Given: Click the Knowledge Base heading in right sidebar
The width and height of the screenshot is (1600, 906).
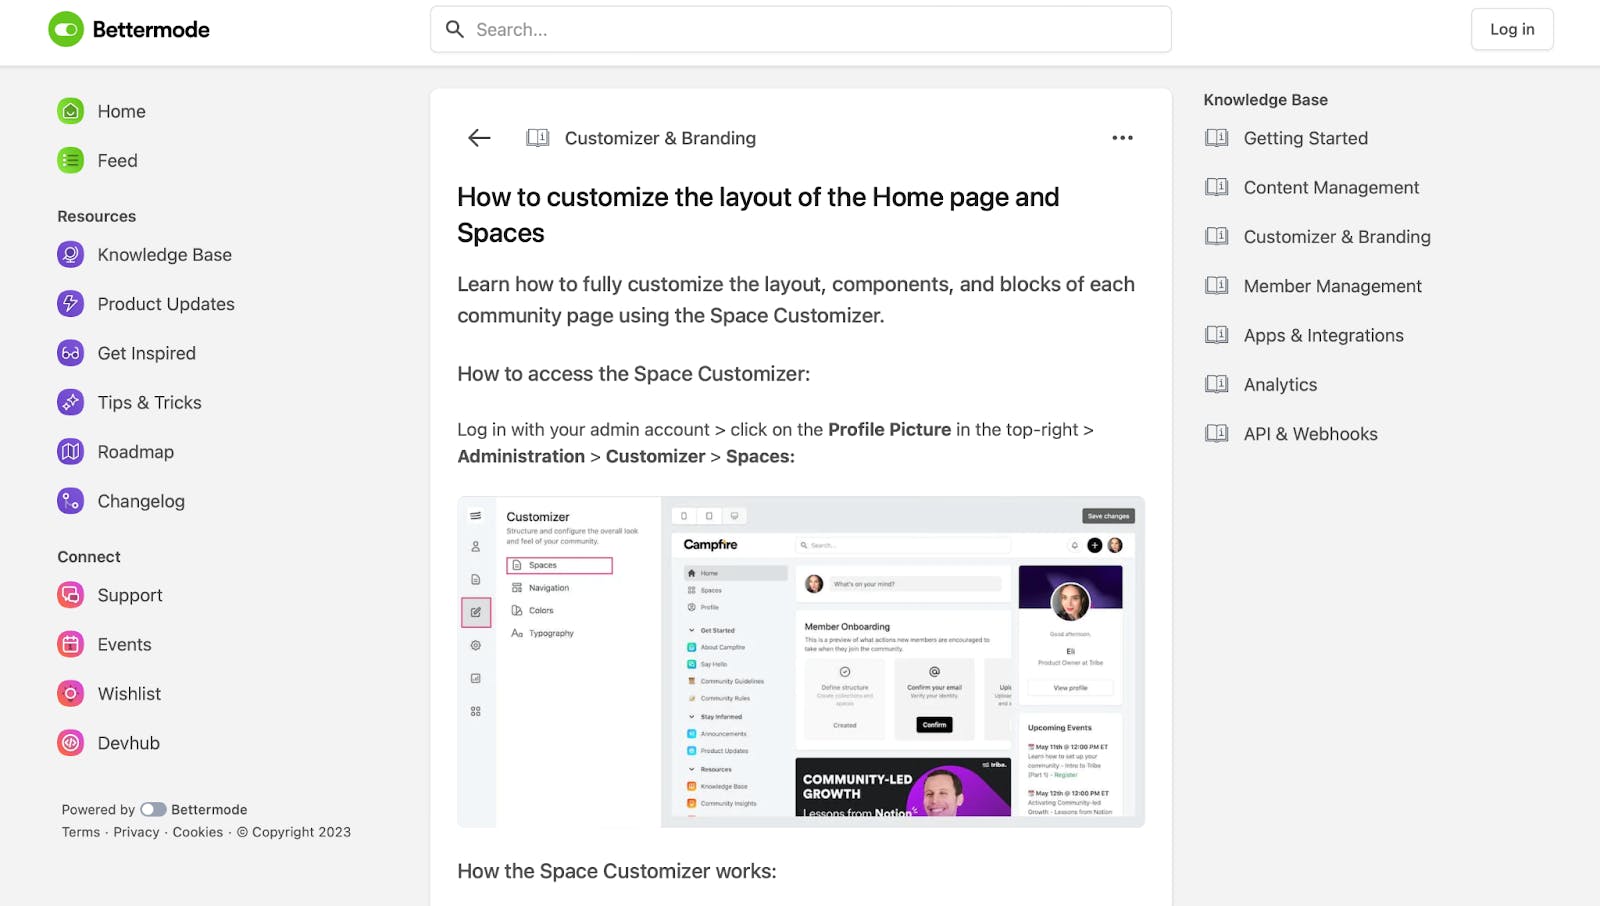Looking at the screenshot, I should (x=1266, y=100).
